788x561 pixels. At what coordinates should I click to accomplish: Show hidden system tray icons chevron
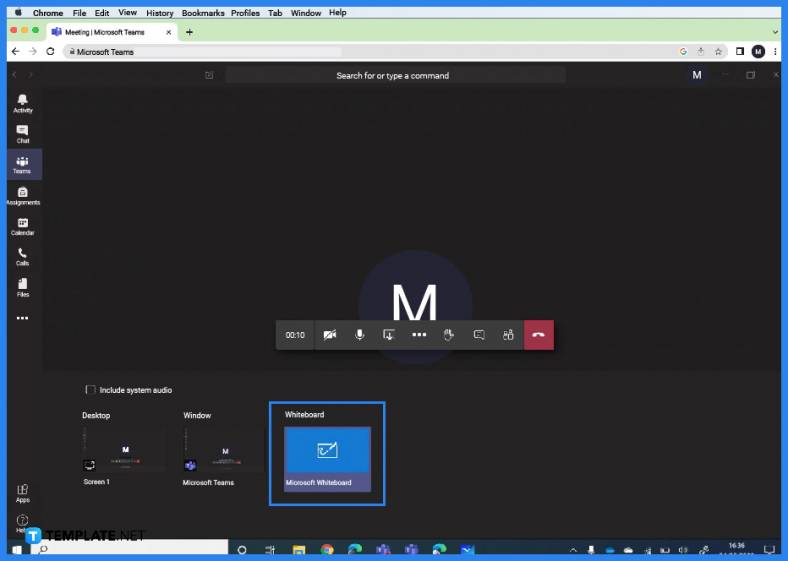pos(573,550)
